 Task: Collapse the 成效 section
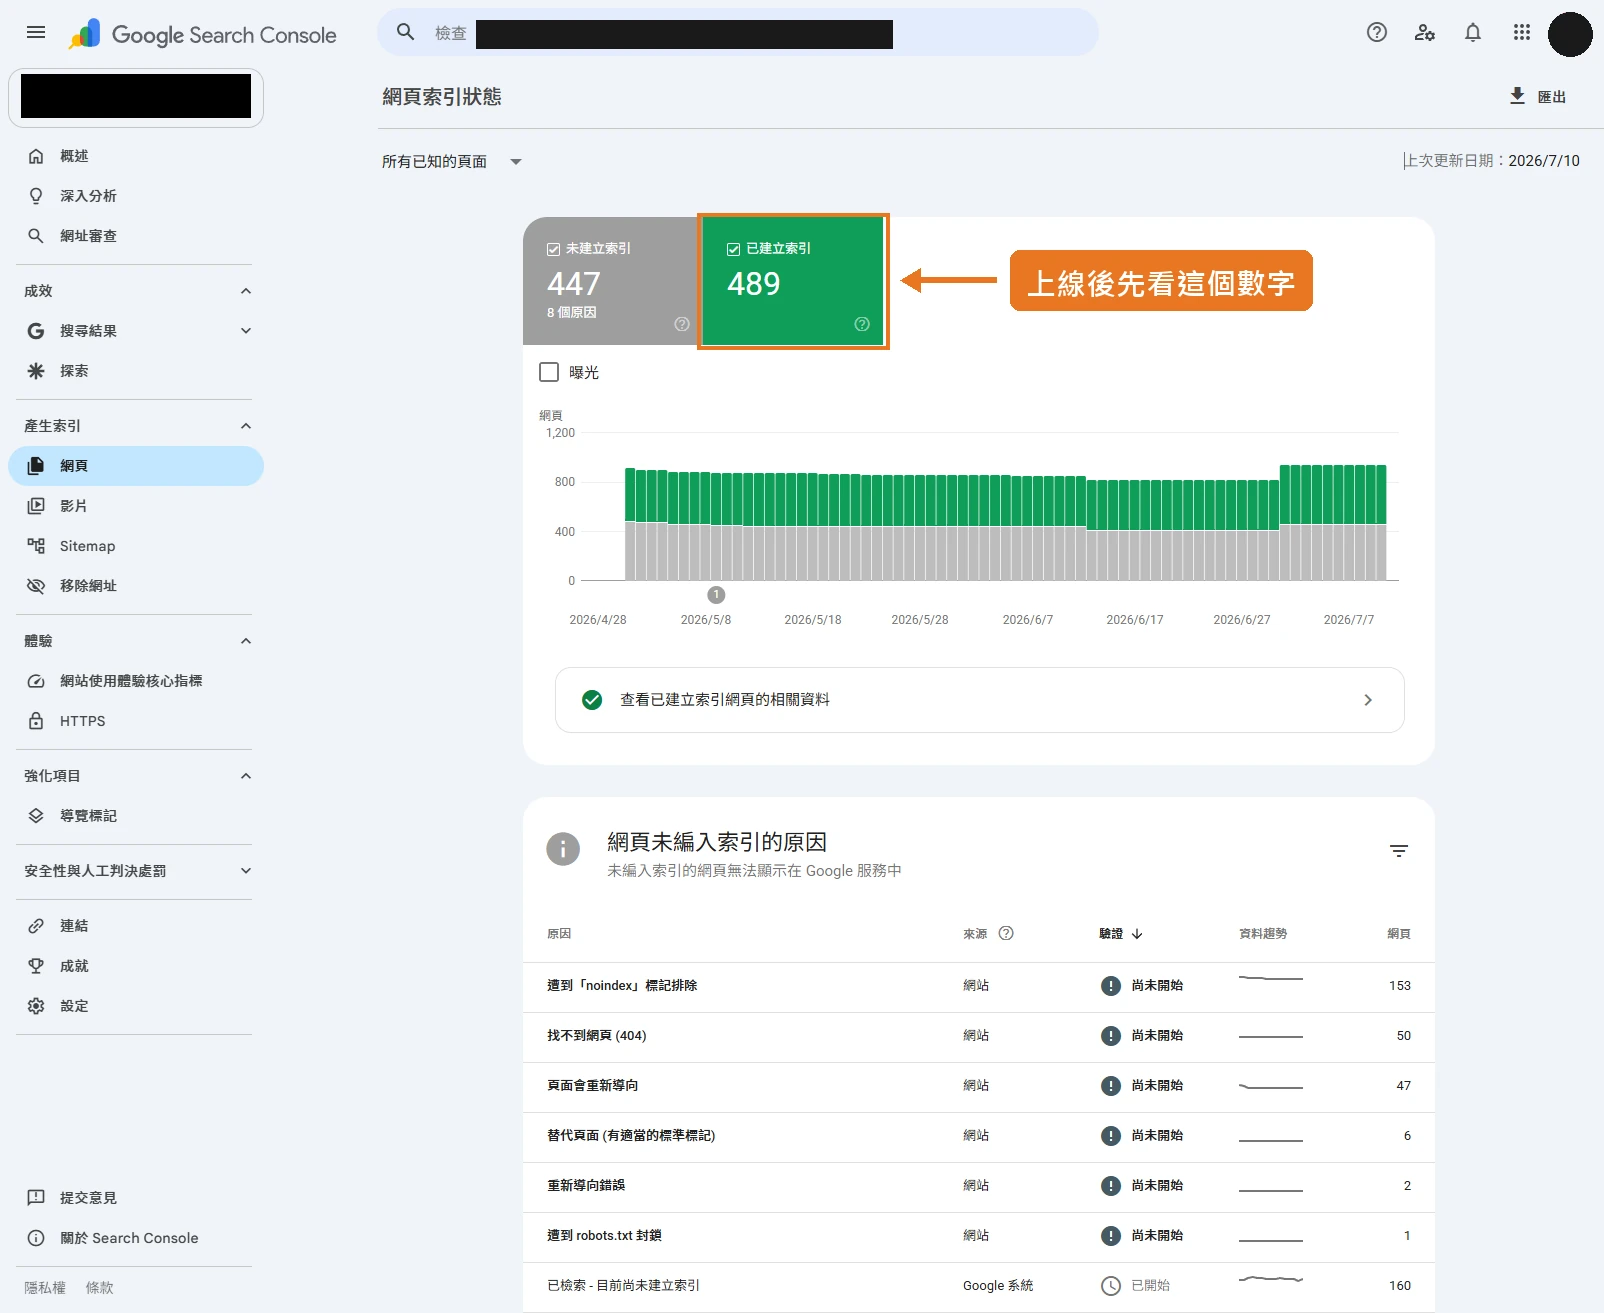tap(246, 291)
